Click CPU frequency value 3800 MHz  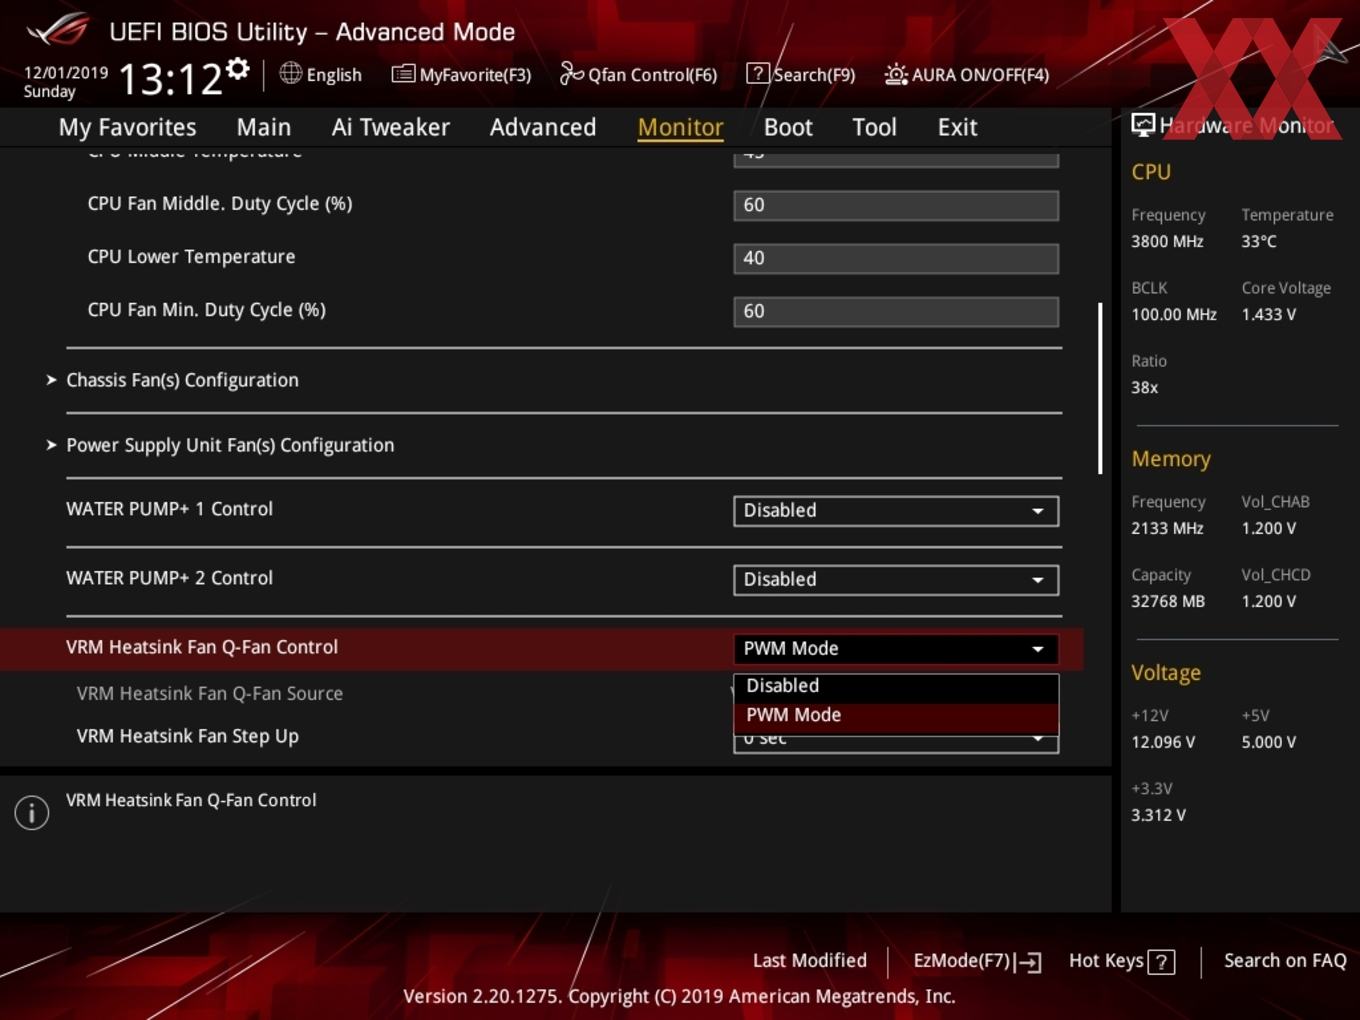coord(1167,241)
